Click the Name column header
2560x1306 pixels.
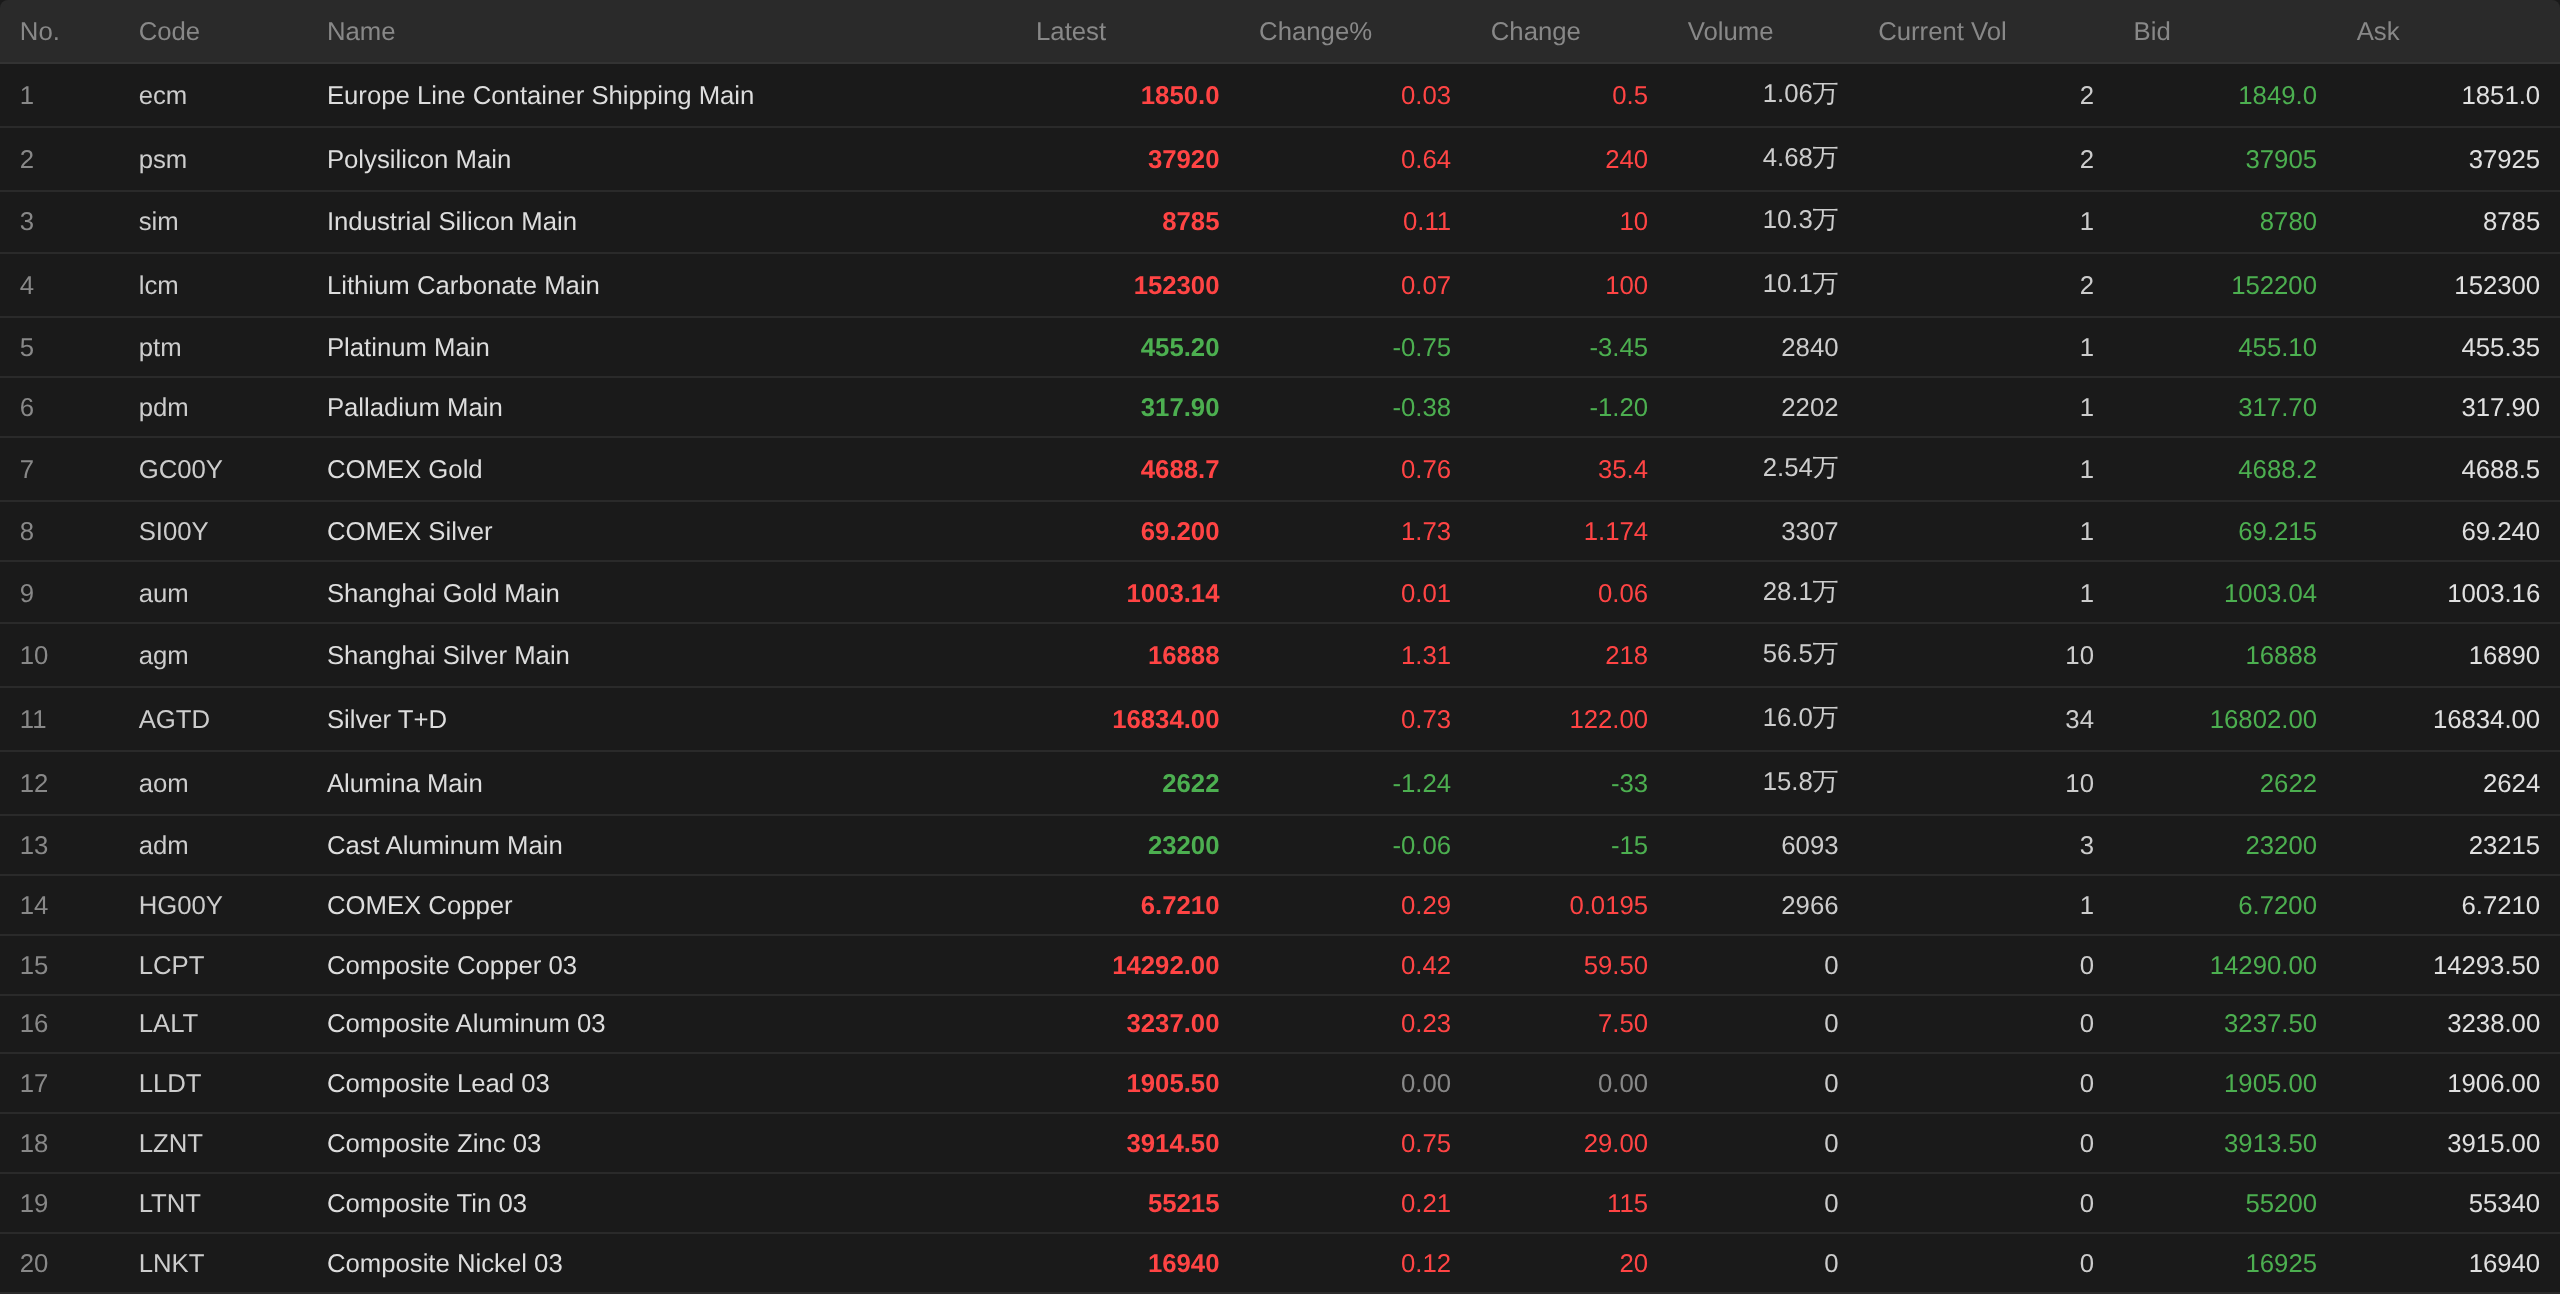[361, 32]
